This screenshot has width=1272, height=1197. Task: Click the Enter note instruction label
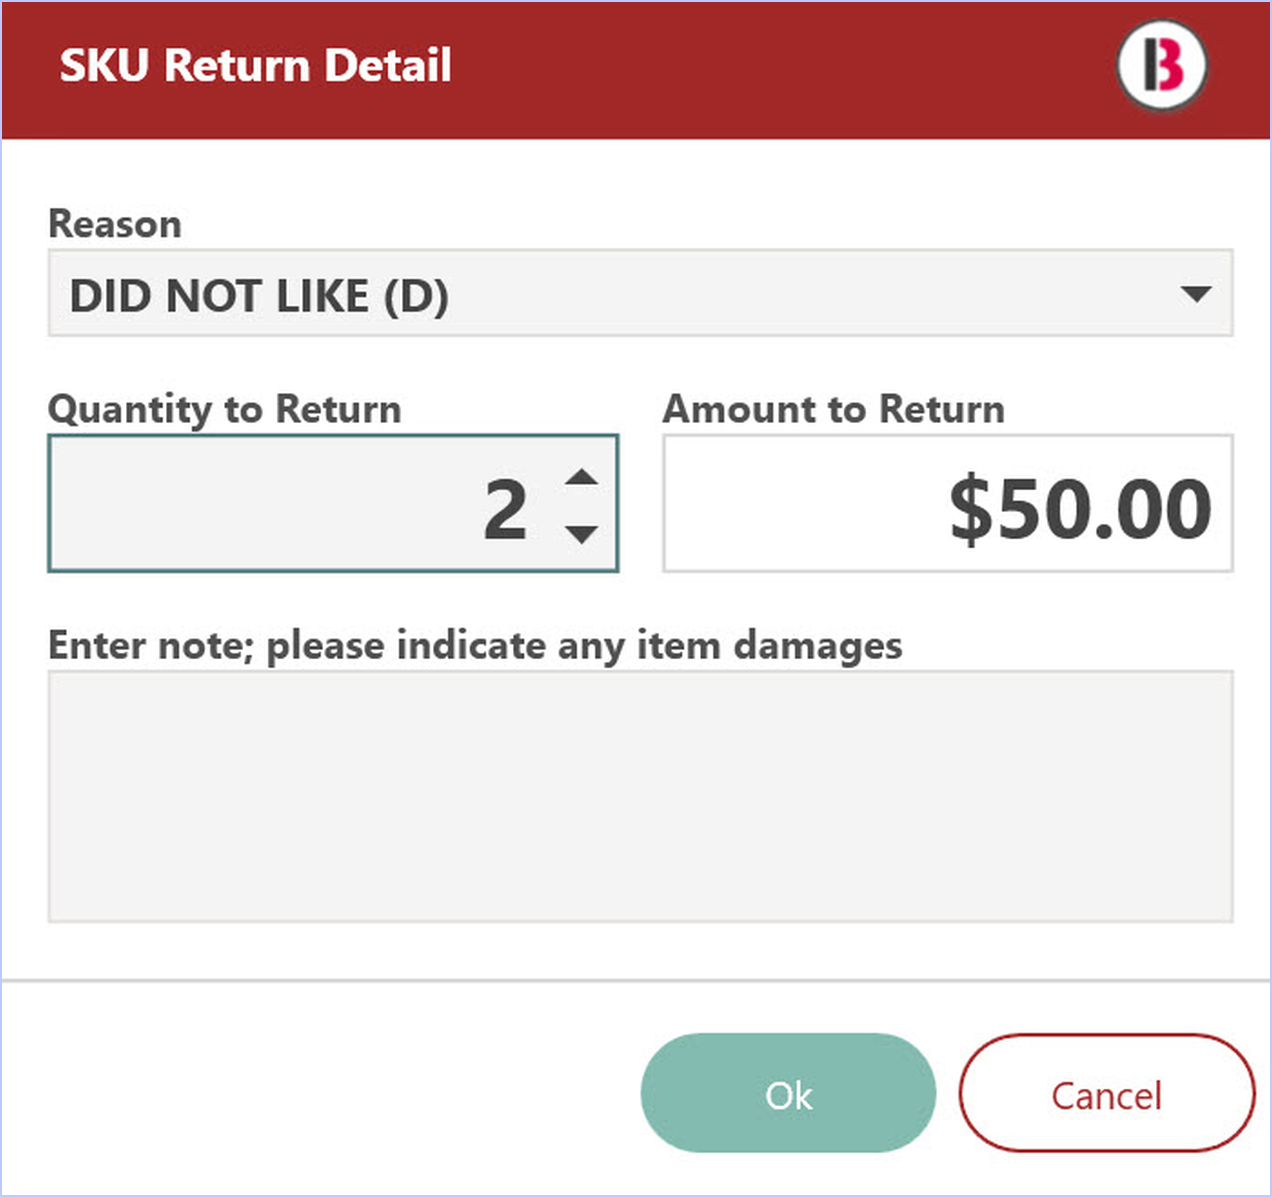475,646
